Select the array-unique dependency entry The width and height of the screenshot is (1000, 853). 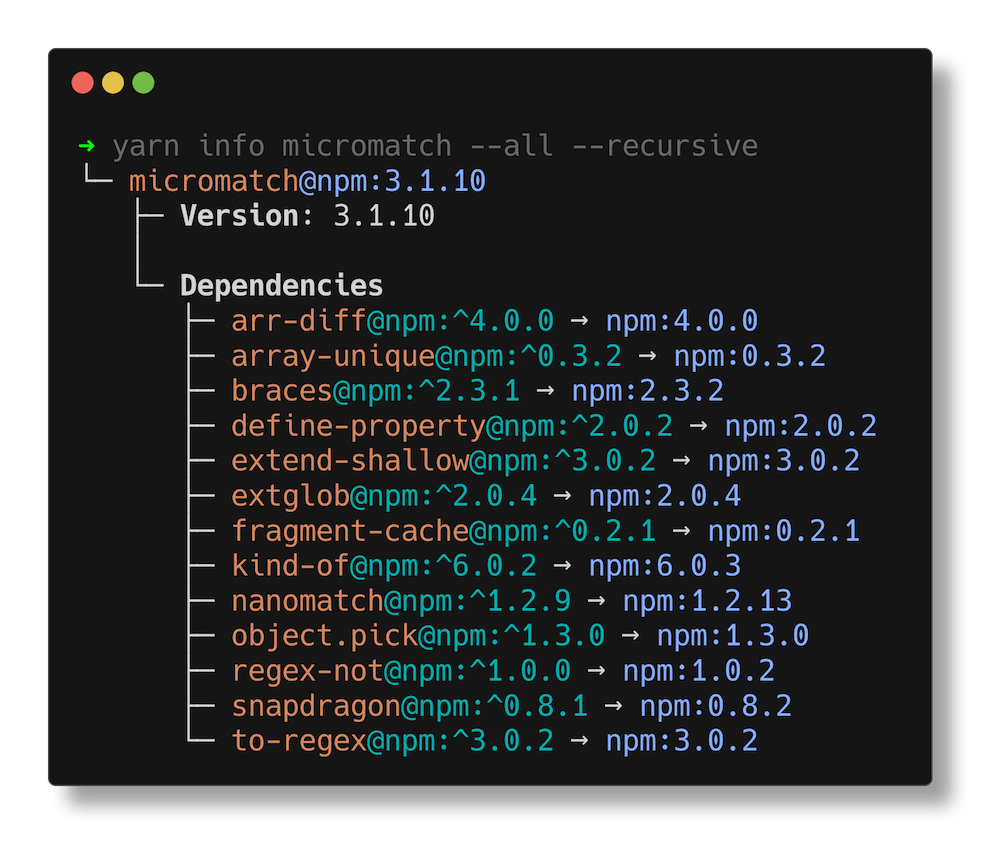pyautogui.click(x=528, y=356)
